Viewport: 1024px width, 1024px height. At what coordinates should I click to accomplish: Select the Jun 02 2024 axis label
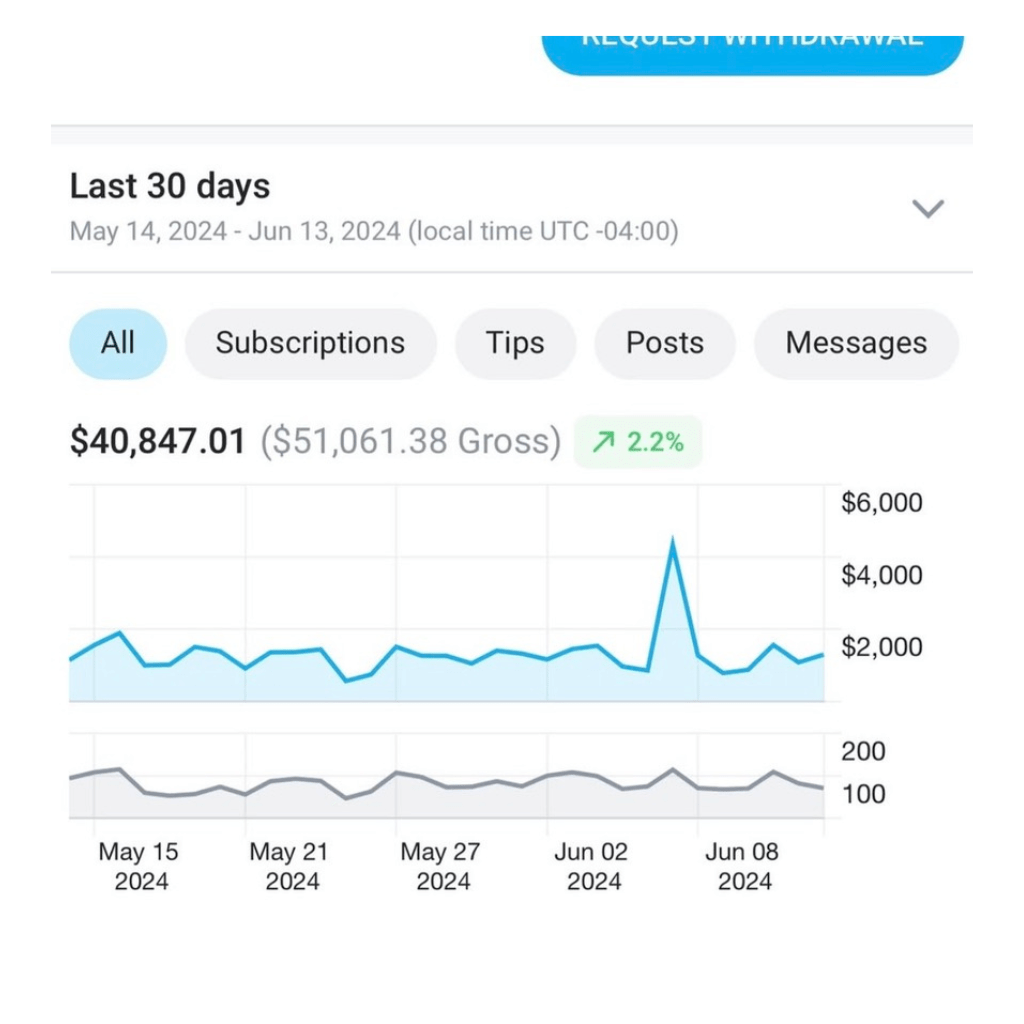click(x=591, y=866)
